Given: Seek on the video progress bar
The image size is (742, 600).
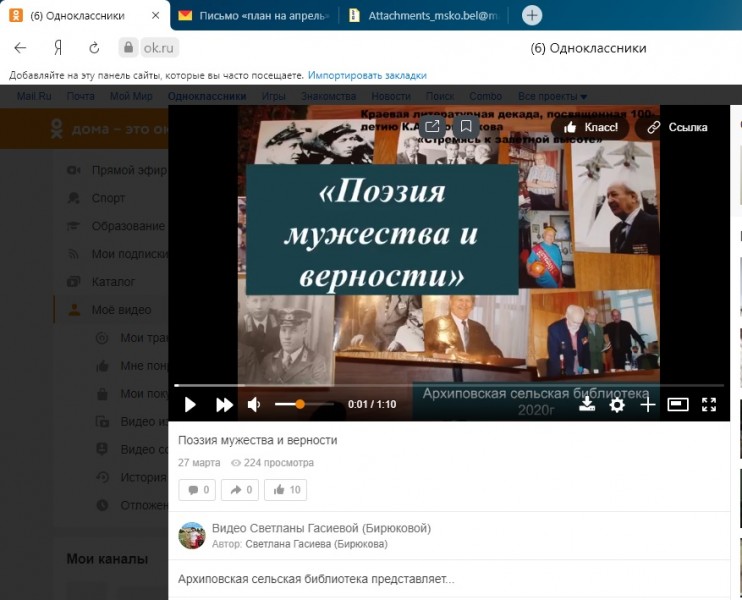Looking at the screenshot, I should (x=449, y=386).
